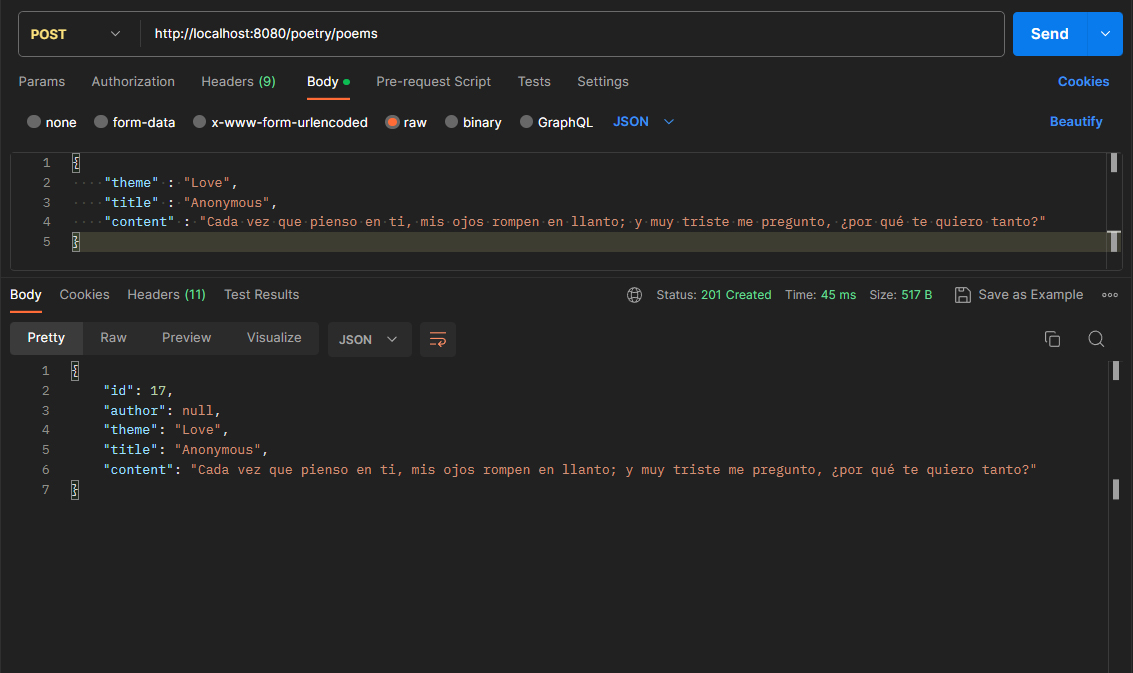Open the Tests tab
Viewport: 1133px width, 673px height.
(534, 82)
